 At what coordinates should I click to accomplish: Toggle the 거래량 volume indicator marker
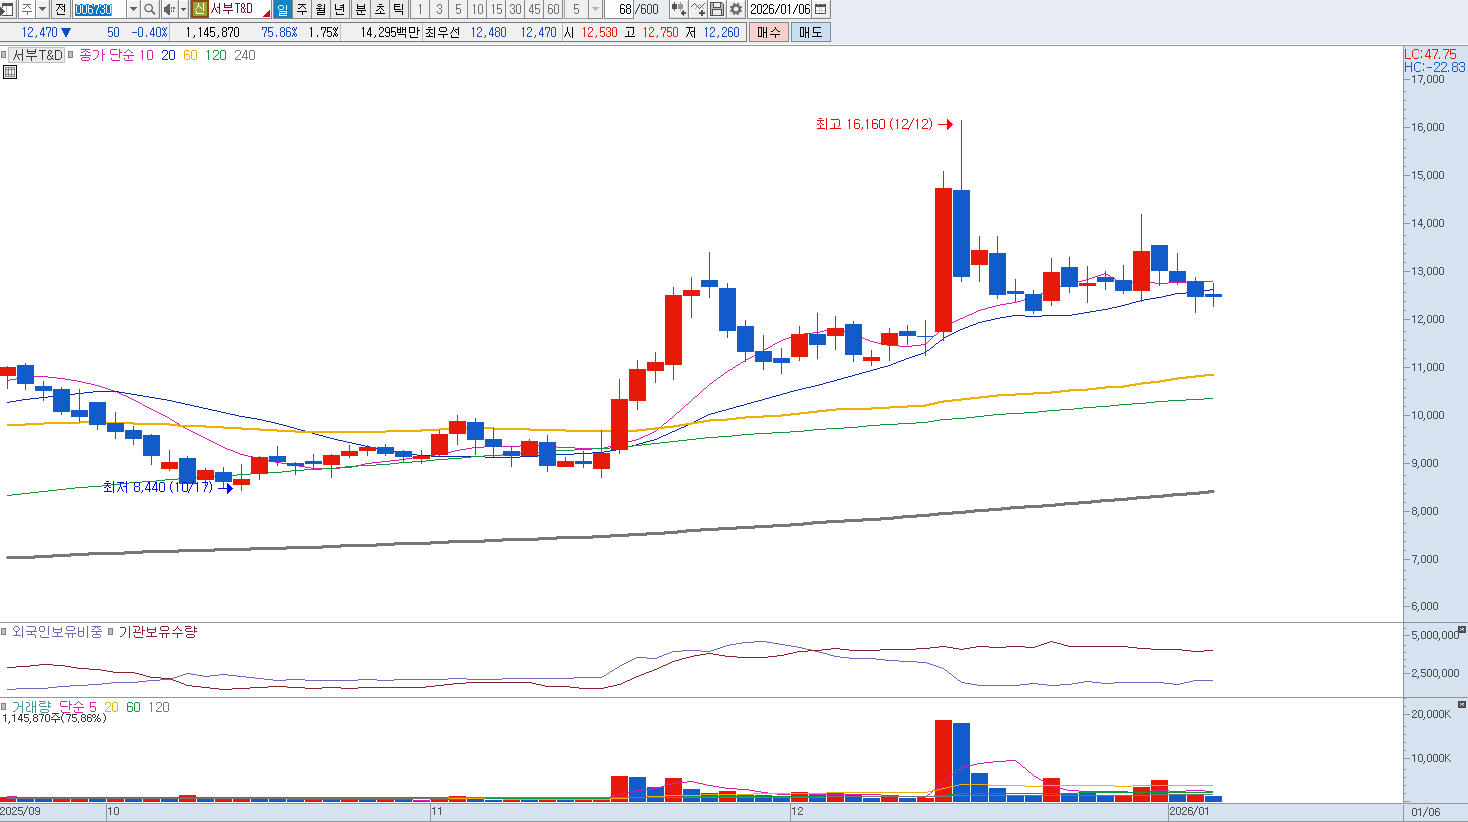(x=5, y=707)
